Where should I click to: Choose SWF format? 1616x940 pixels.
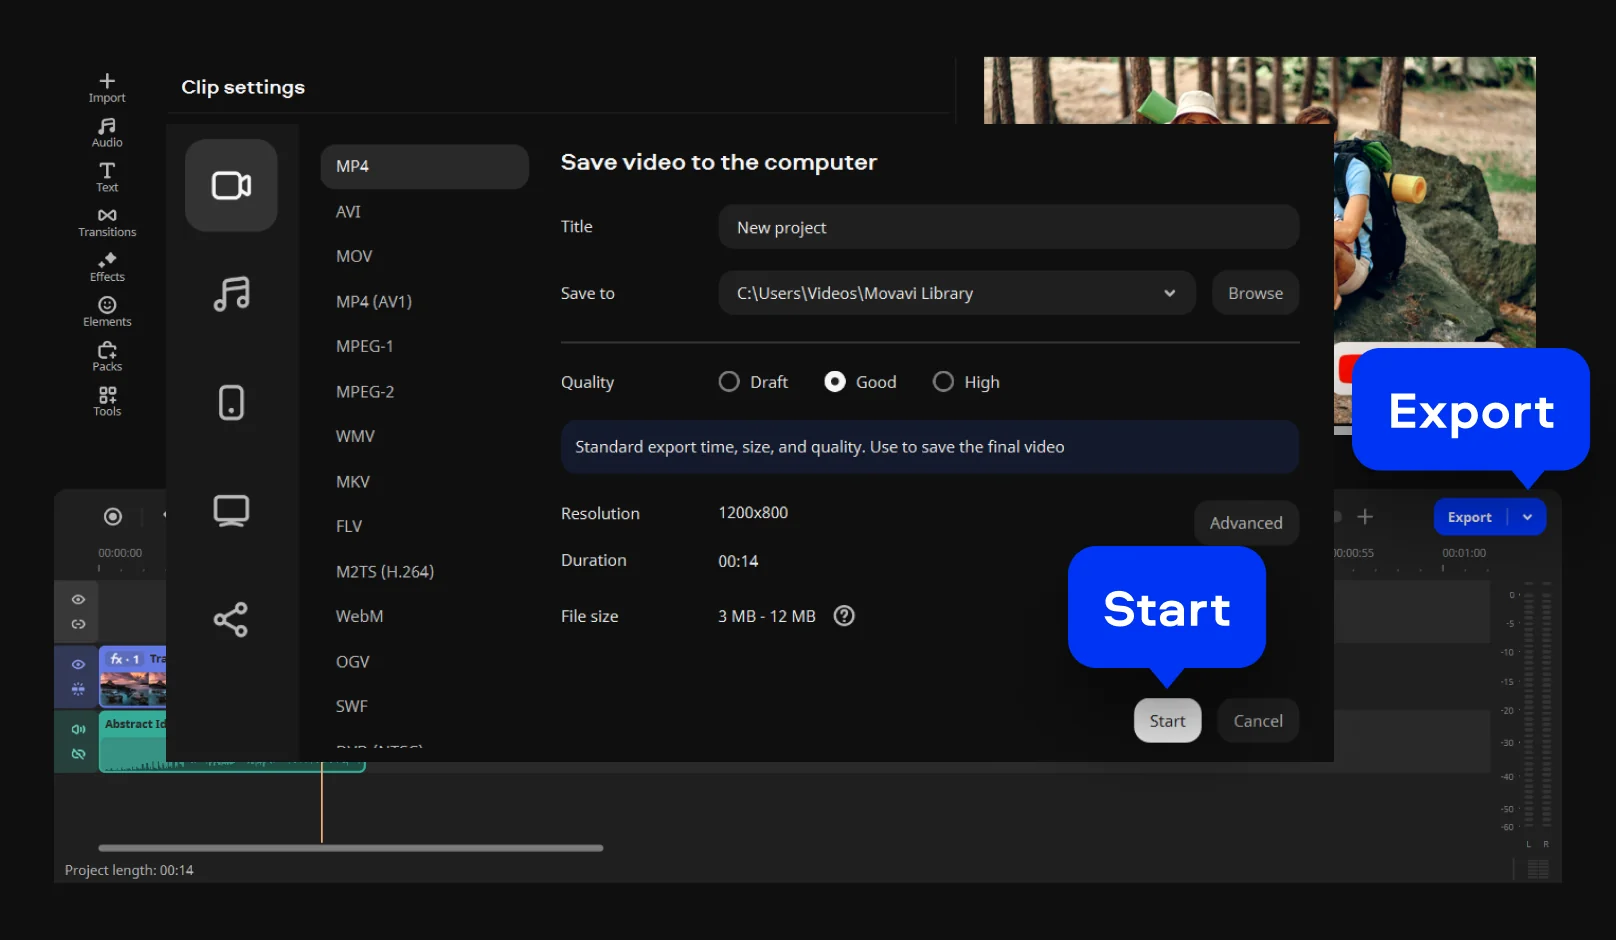[351, 706]
